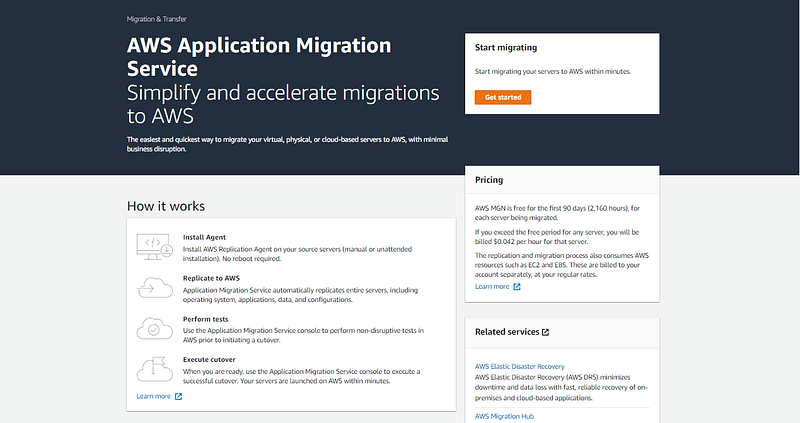Click the AWS Application Migration Service title
Screen dimensions: 800x423
point(259,57)
